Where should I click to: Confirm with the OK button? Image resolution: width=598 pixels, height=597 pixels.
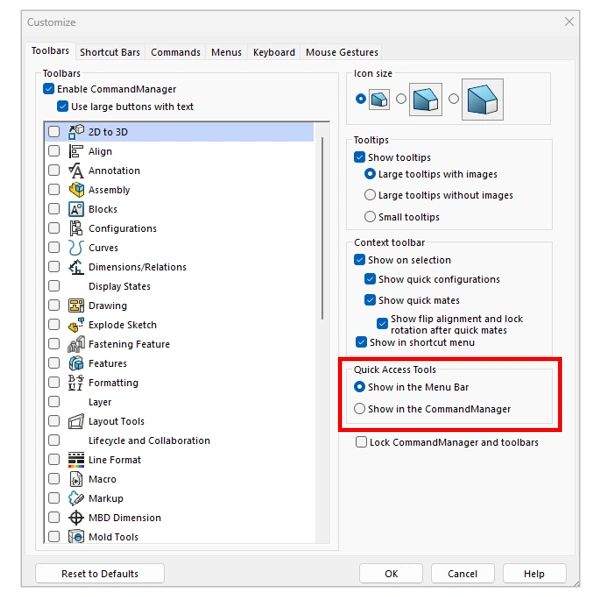[x=391, y=573]
